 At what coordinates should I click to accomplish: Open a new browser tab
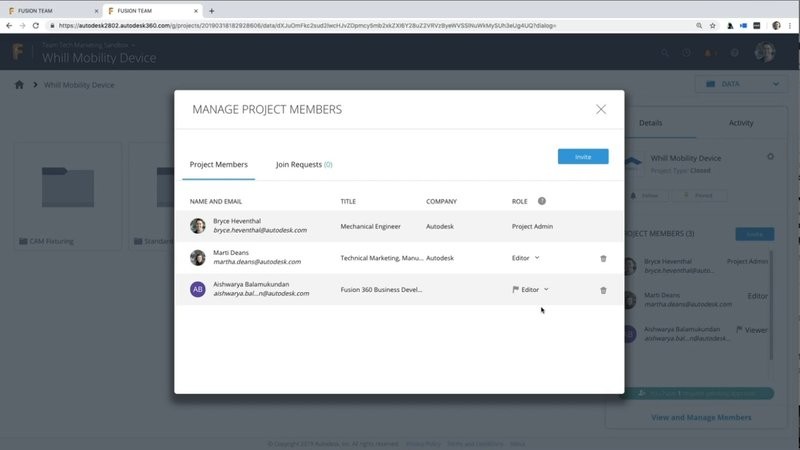click(211, 10)
